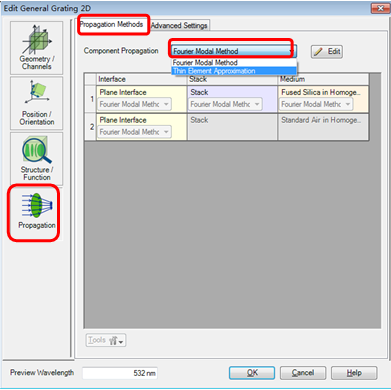Click the pencil Edit button
Viewport: 391px width, 390px height.
point(327,51)
